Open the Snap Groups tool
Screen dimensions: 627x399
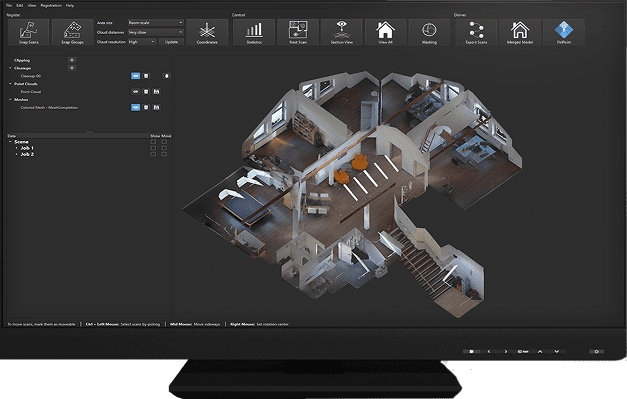pyautogui.click(x=72, y=32)
